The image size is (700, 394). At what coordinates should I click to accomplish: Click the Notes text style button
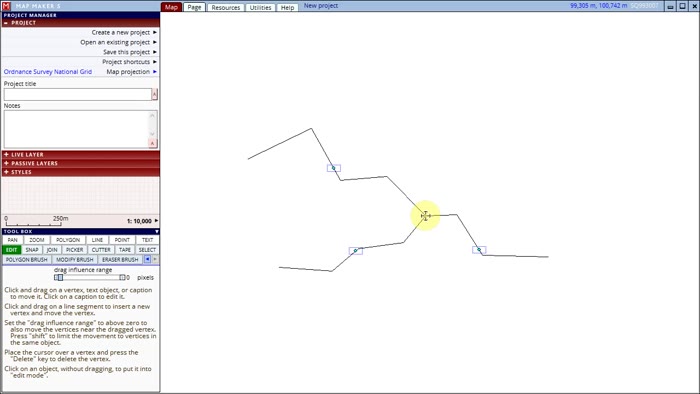(x=152, y=143)
